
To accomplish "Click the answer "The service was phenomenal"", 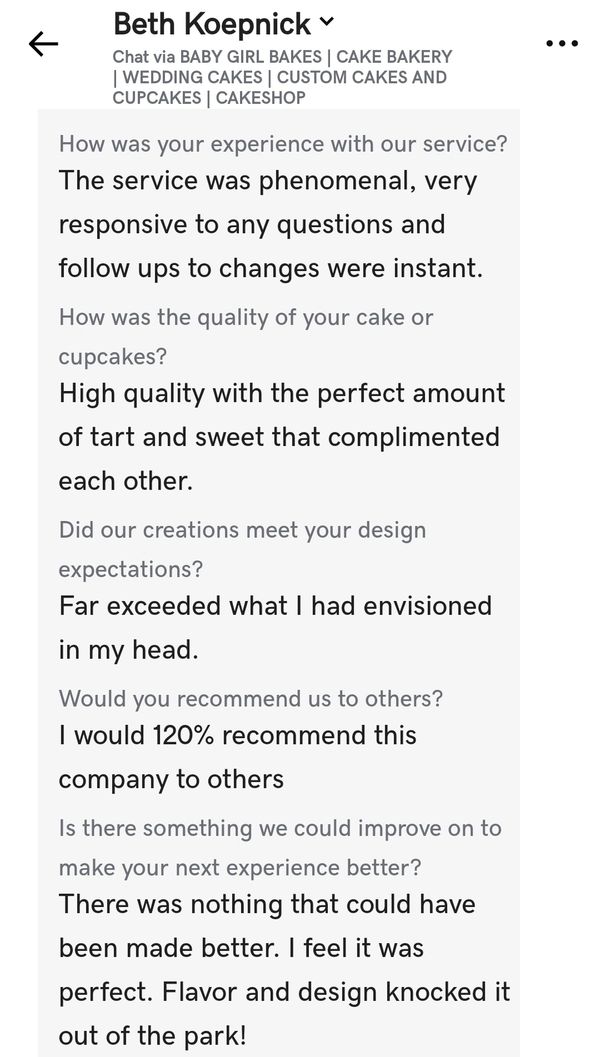I will pos(267,181).
